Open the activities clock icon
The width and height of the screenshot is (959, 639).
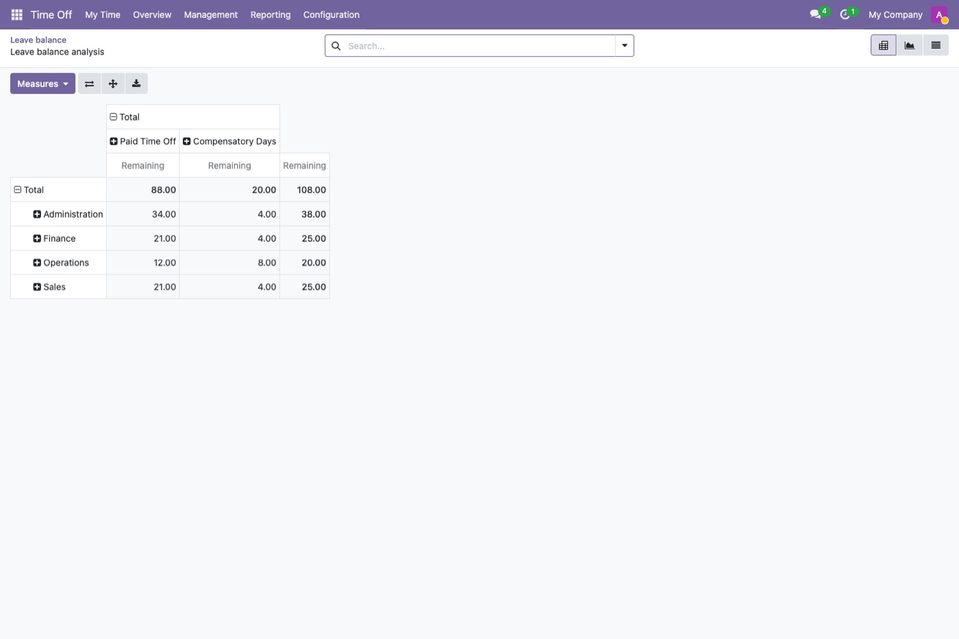[845, 14]
